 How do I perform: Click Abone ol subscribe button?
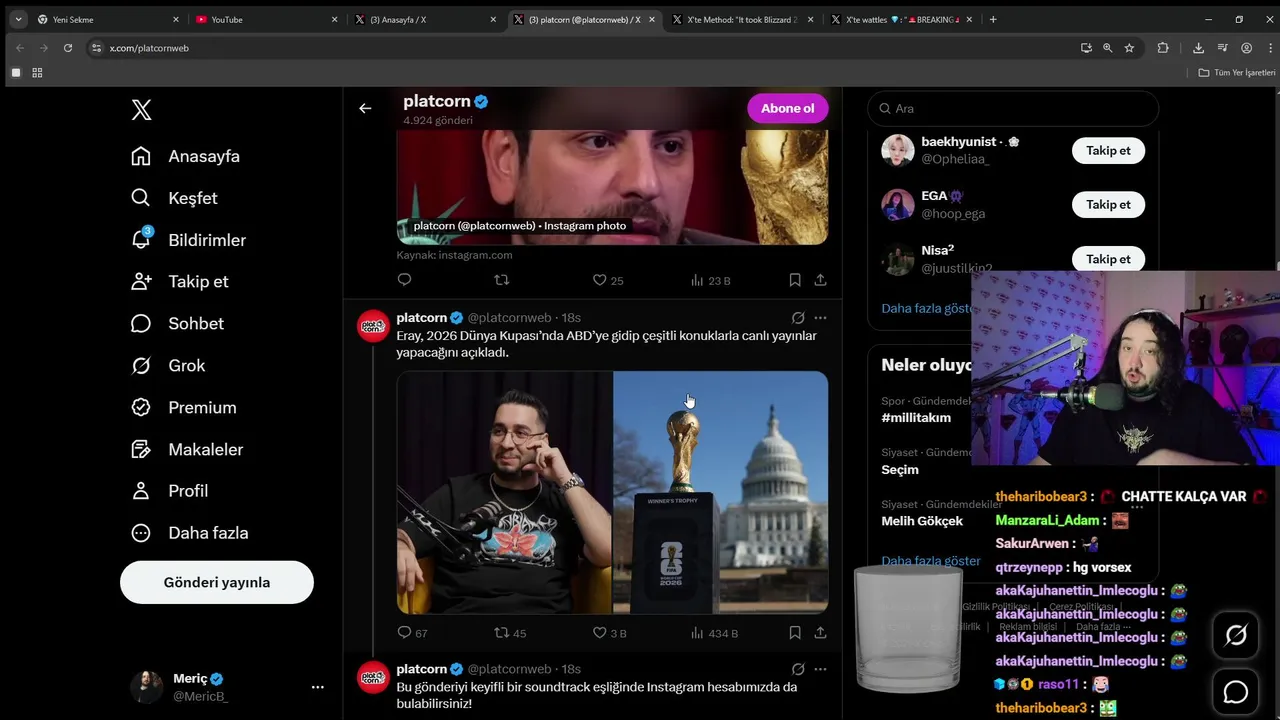788,108
